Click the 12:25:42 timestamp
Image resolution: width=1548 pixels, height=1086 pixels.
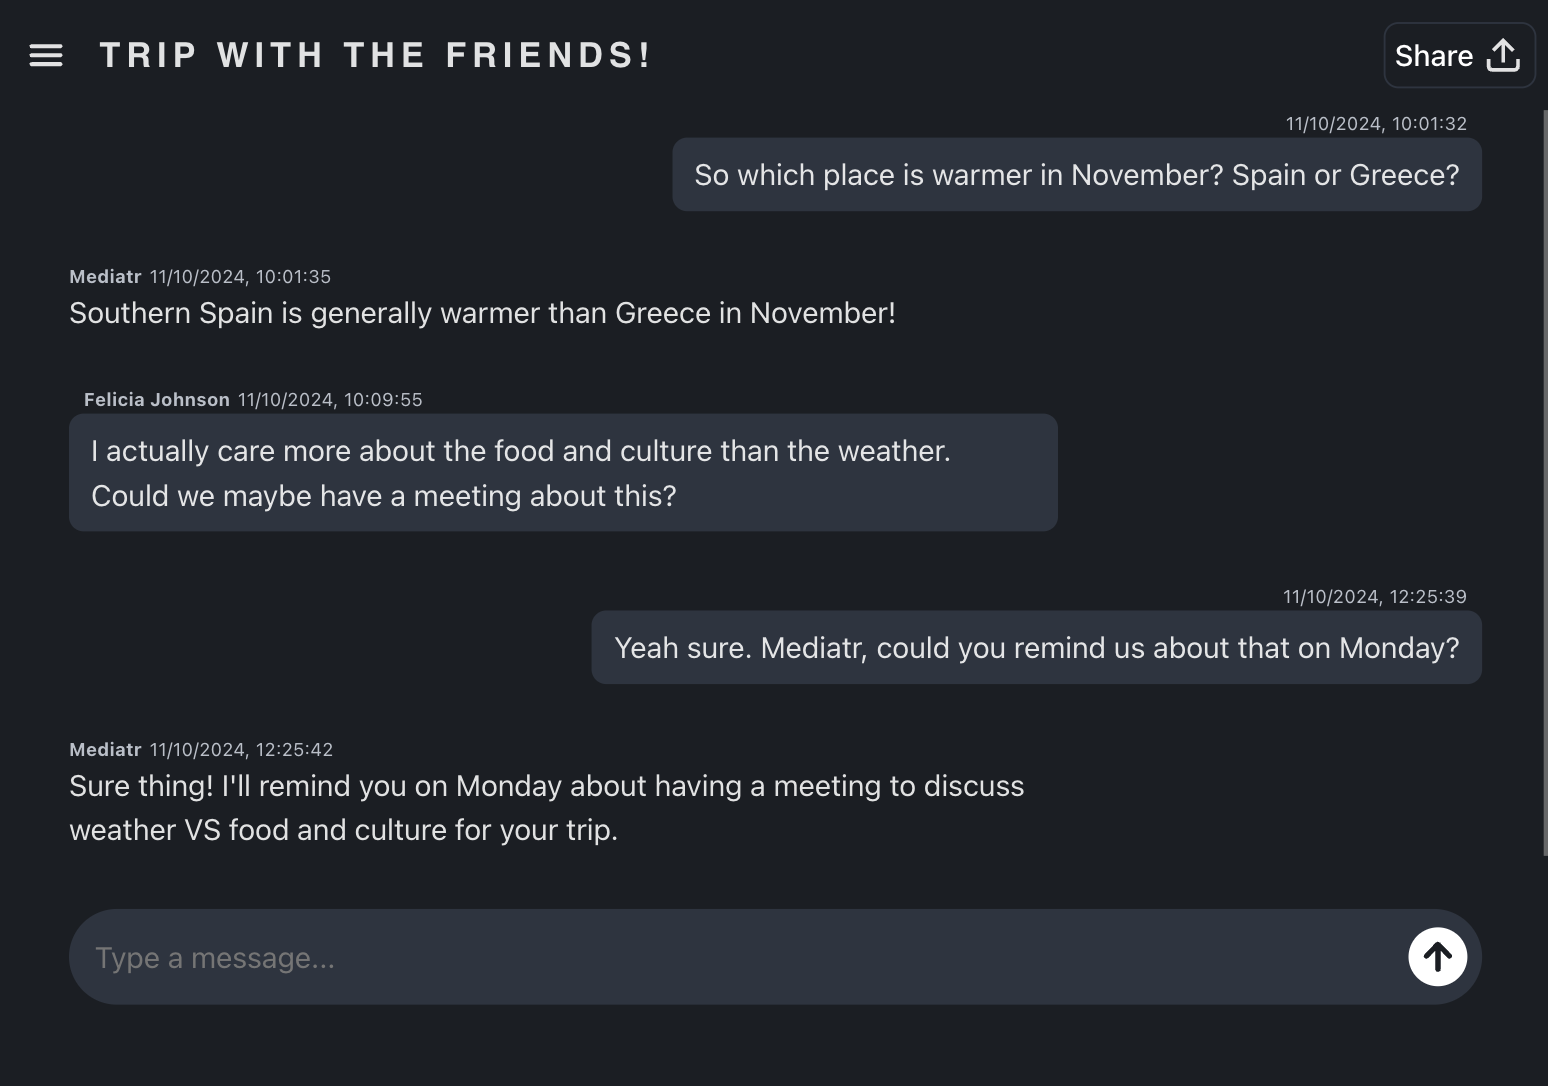[241, 750]
